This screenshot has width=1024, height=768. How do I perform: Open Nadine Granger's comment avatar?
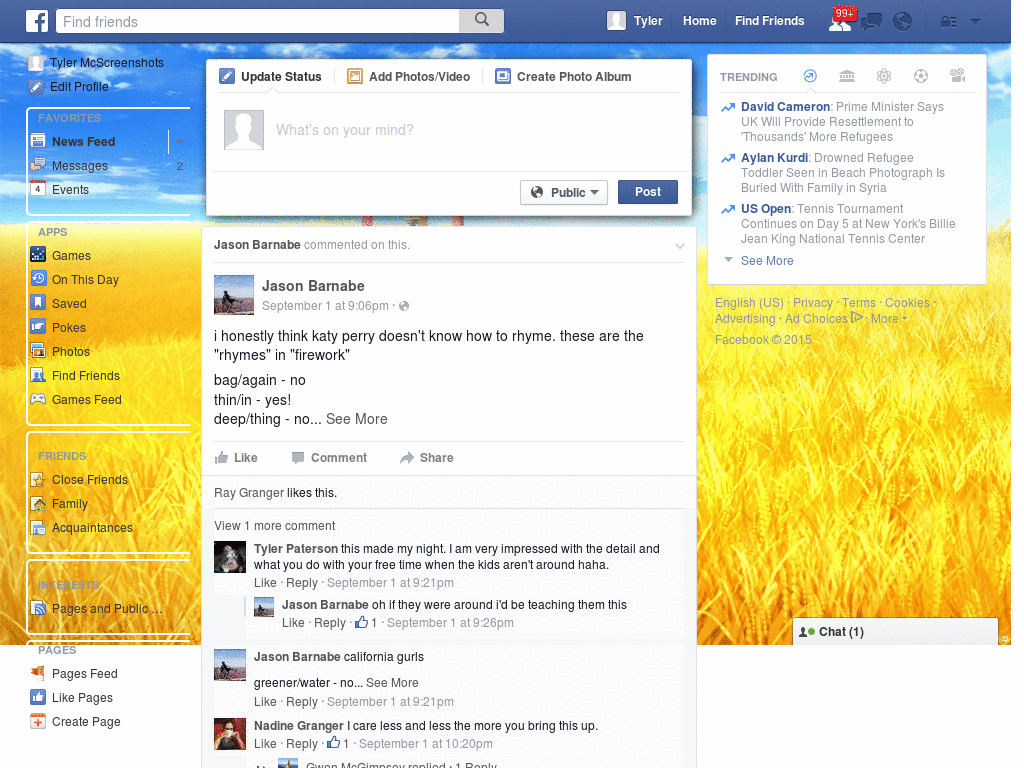pyautogui.click(x=230, y=733)
